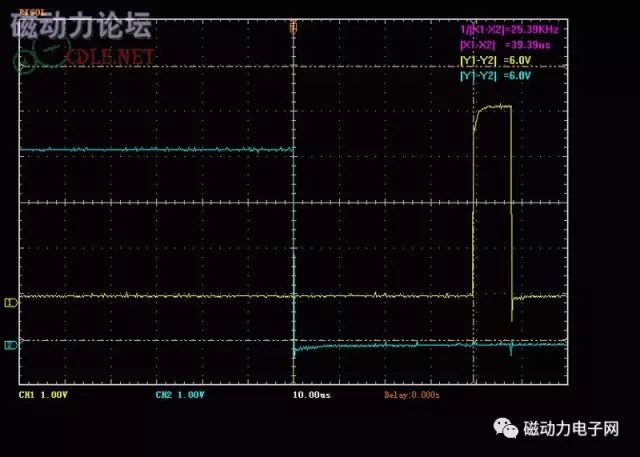Click the WeChat logo icon

pos(505,428)
